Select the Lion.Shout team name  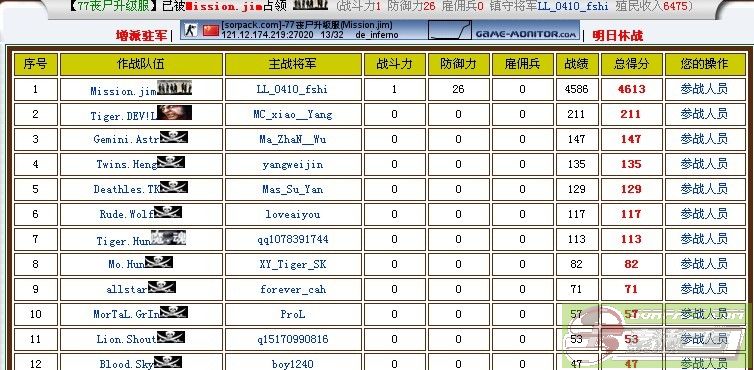126,340
